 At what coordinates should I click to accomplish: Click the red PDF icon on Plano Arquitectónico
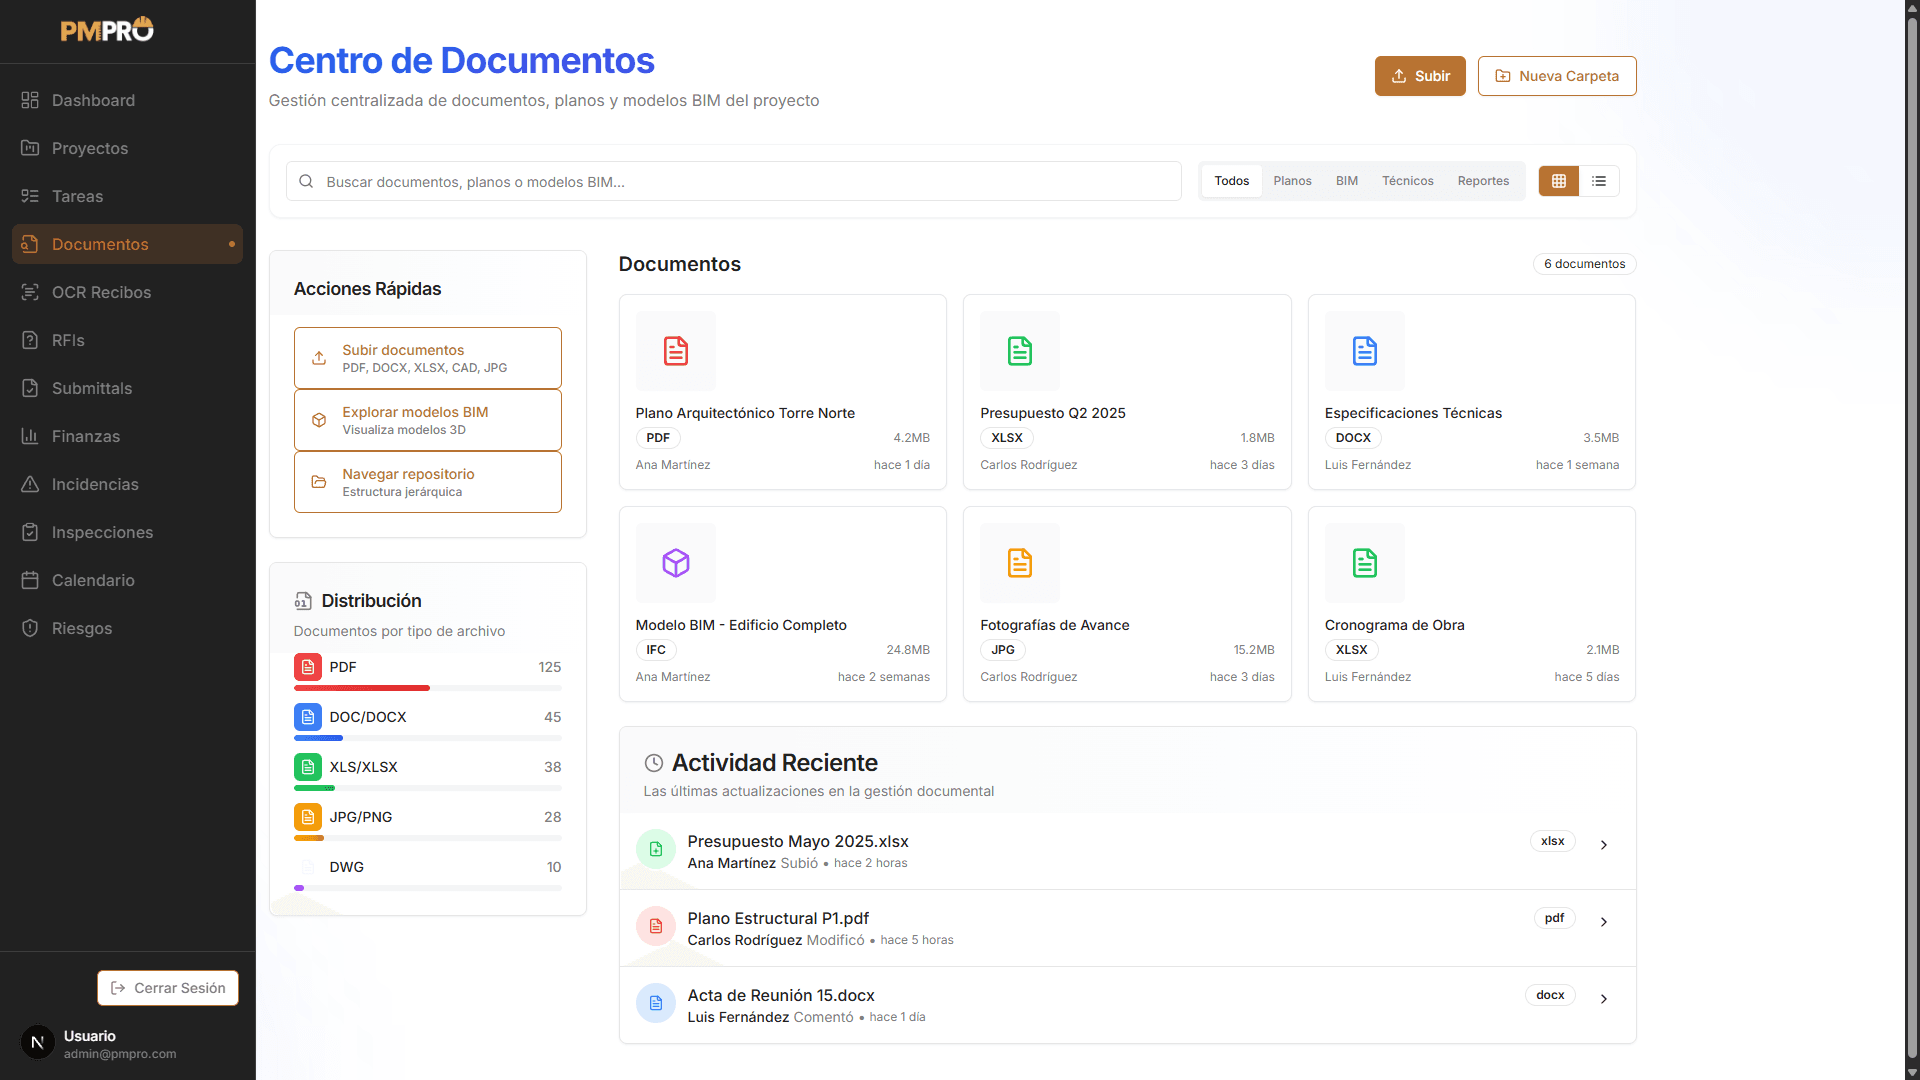pos(676,351)
